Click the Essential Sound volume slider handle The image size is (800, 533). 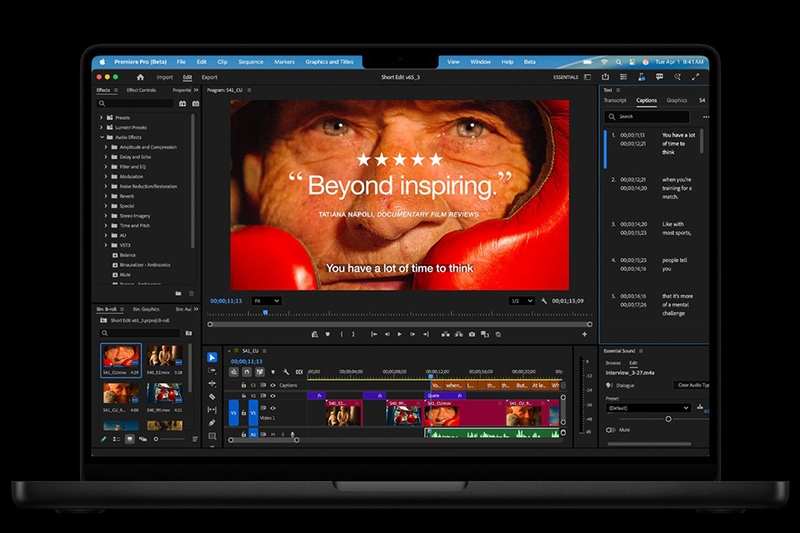[x=668, y=419]
